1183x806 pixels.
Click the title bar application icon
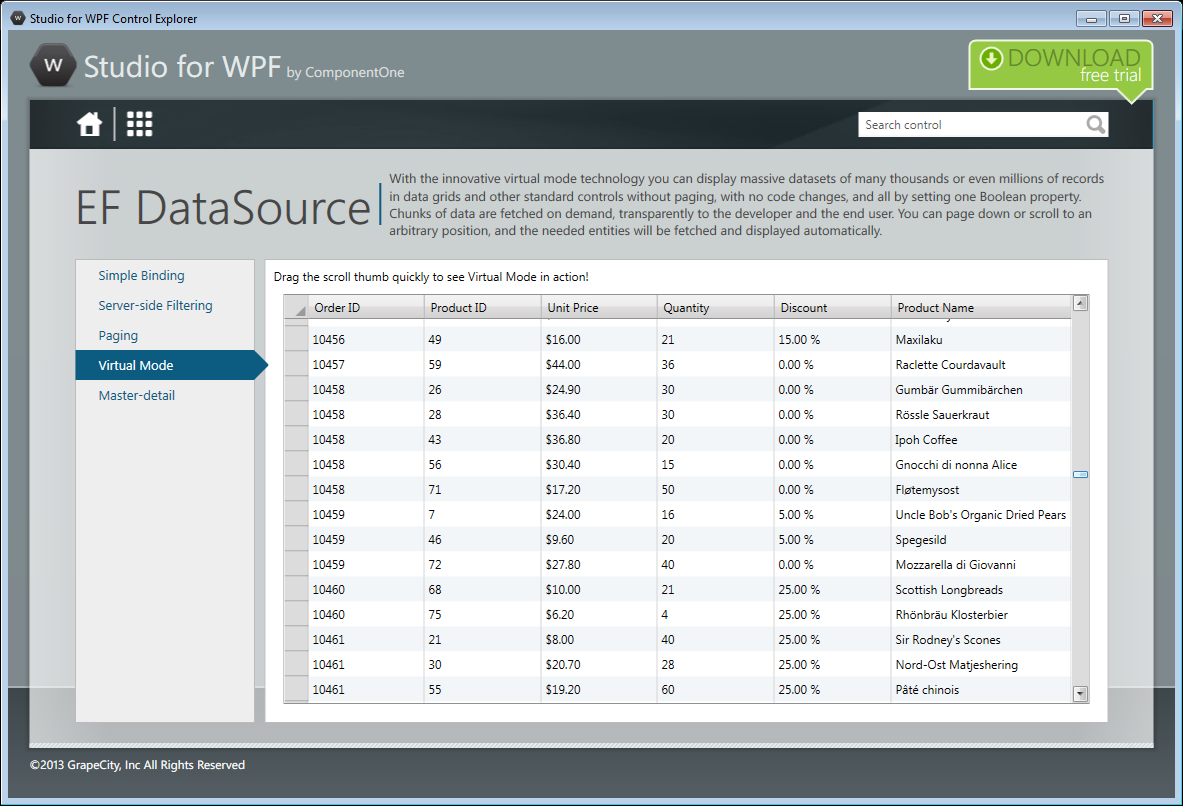[x=18, y=18]
